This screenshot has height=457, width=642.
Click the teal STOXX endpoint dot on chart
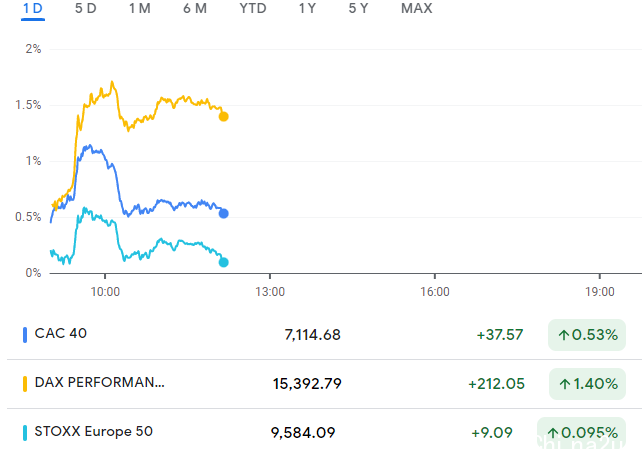(223, 262)
